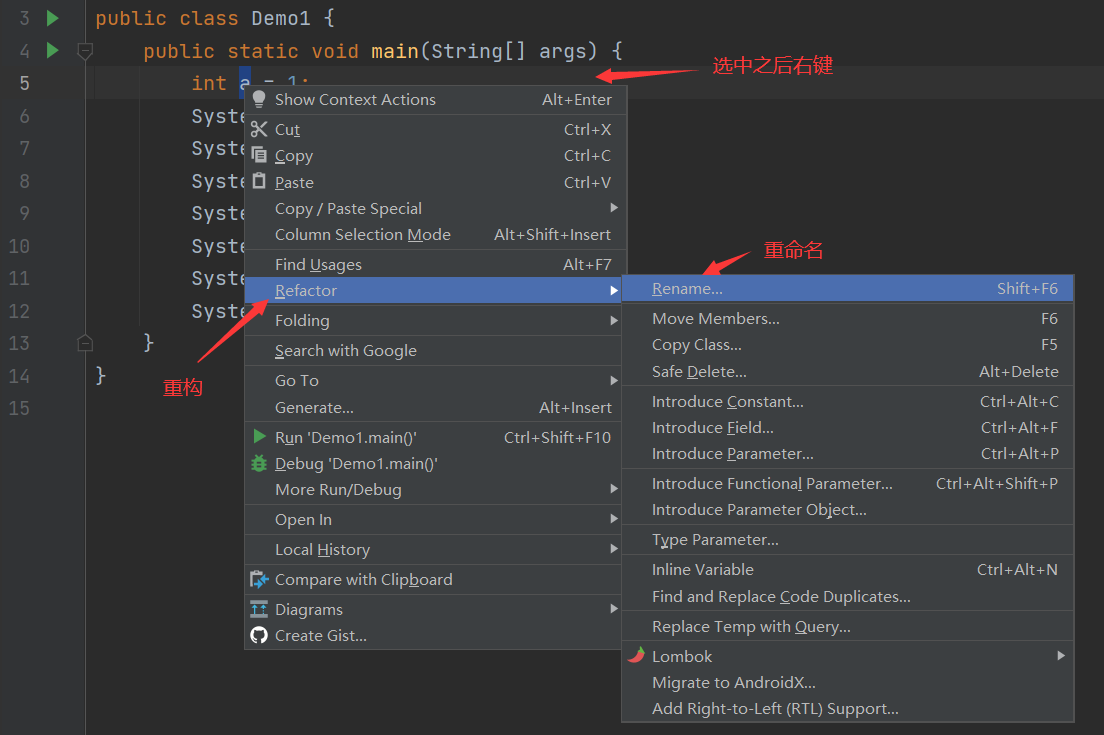The height and width of the screenshot is (735, 1104).
Task: Expand the Go To submenu arrow
Action: click(614, 380)
